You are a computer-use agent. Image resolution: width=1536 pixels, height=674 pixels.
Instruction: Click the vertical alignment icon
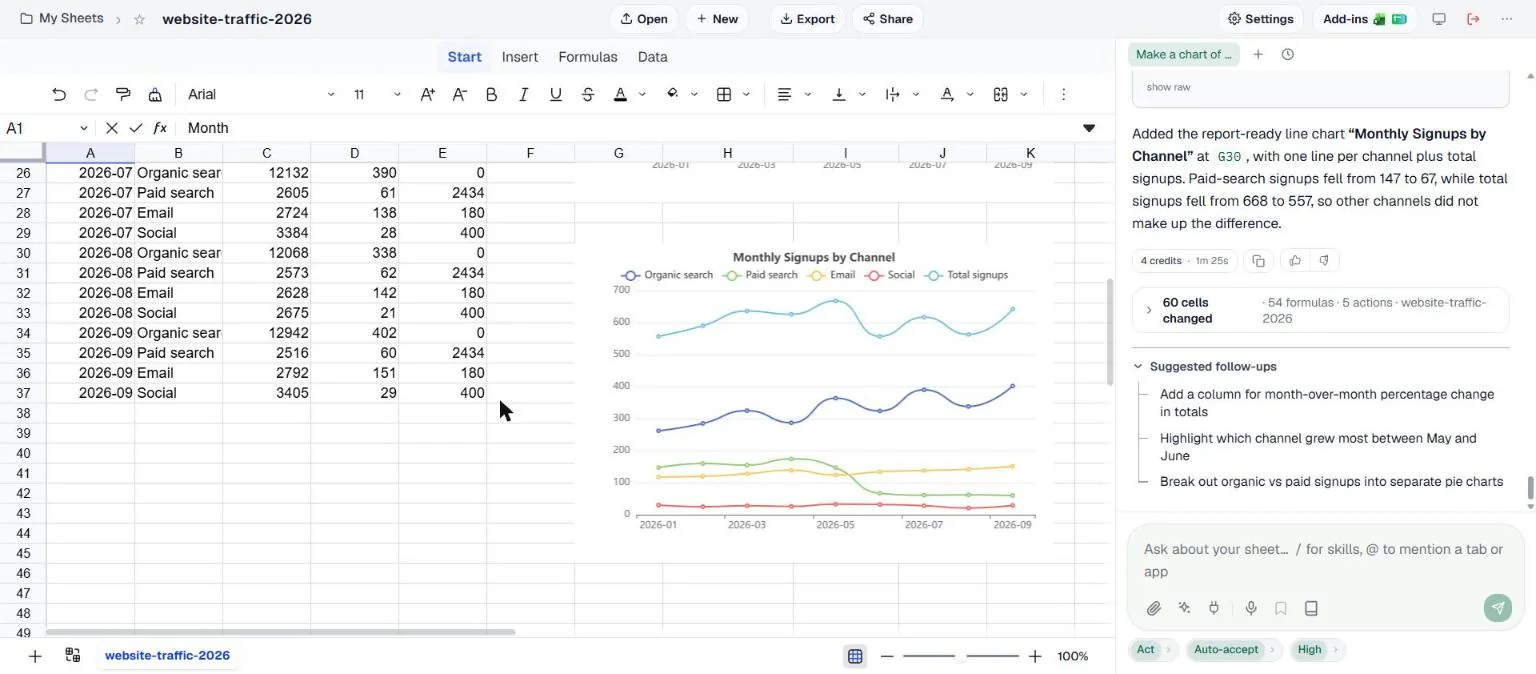[x=839, y=94]
